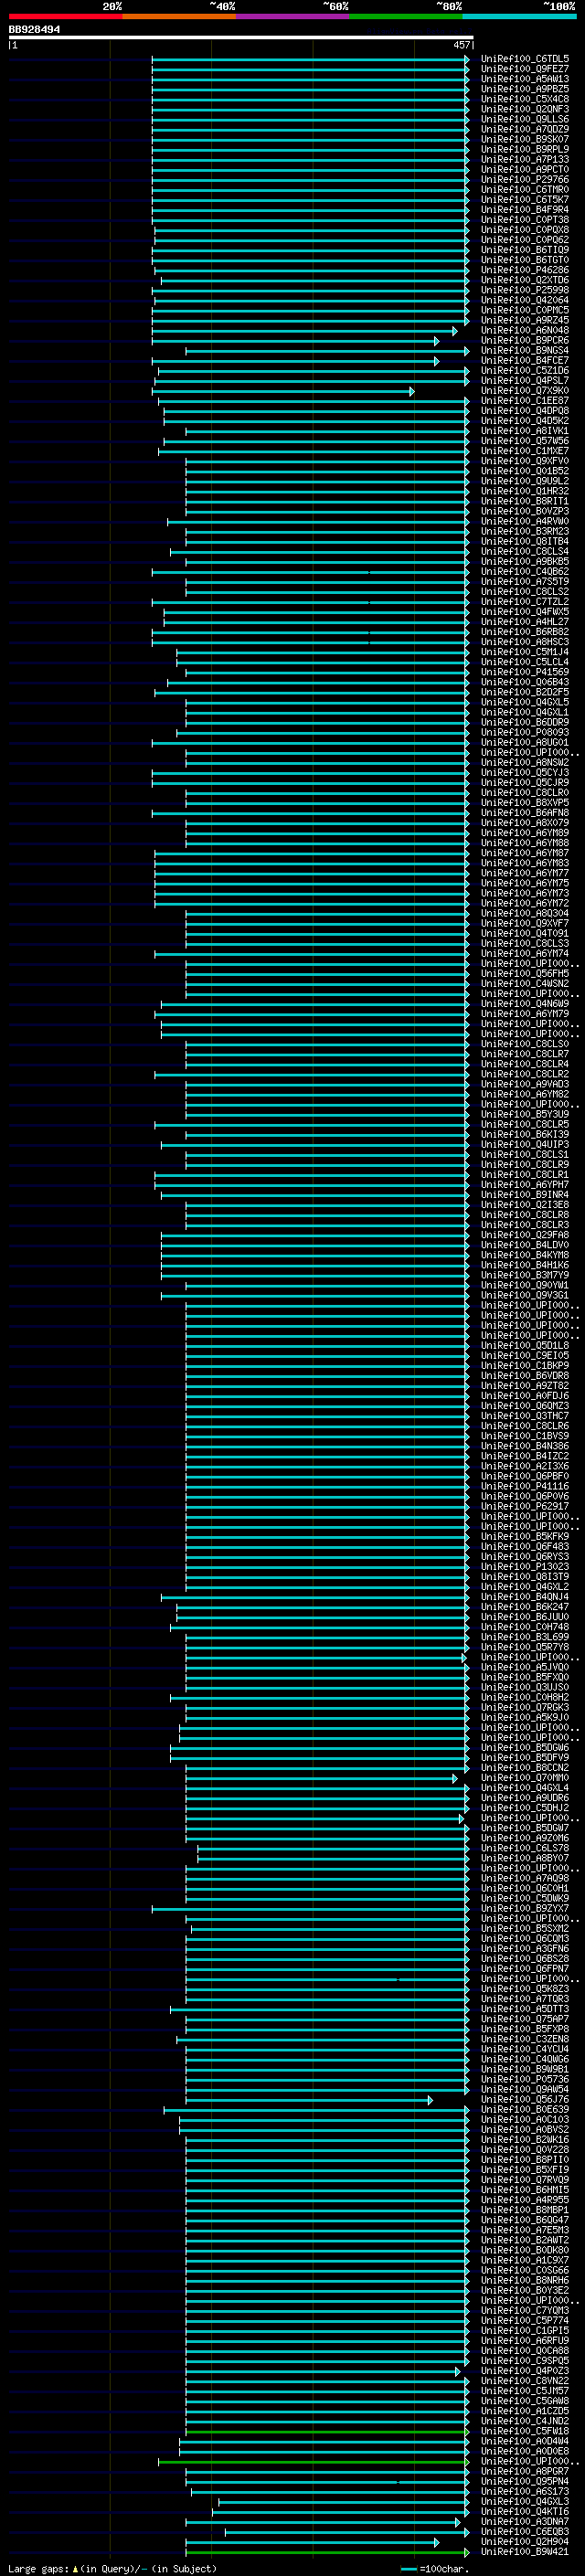Image resolution: width=585 pixels, height=2576 pixels.
Task: Select label UniRef100_A4R955
Action: click(x=524, y=2200)
